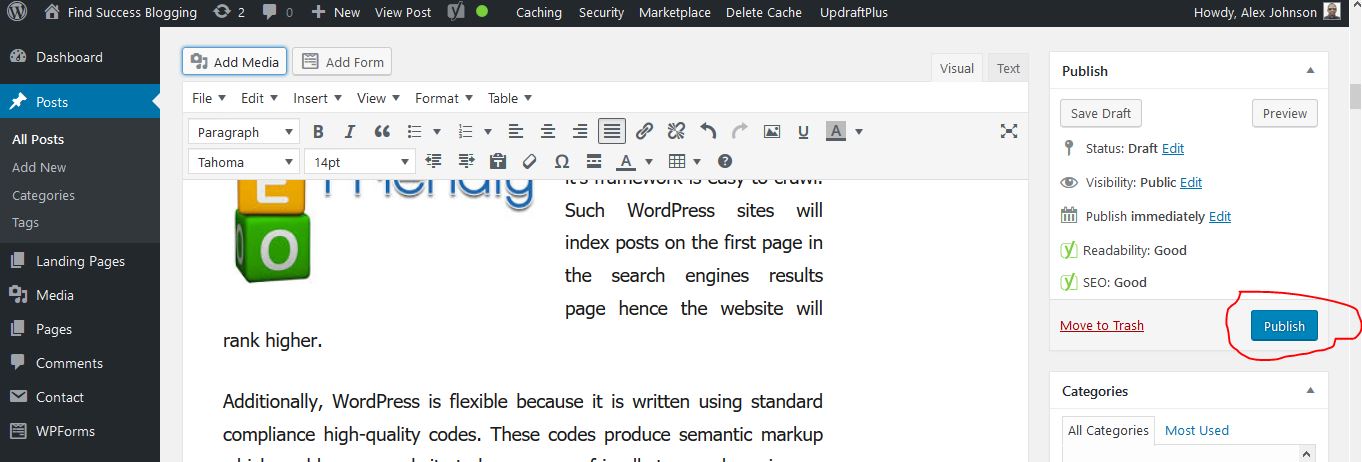This screenshot has height=462, width=1362.
Task: Apply the background highlight color
Action: pos(836,131)
